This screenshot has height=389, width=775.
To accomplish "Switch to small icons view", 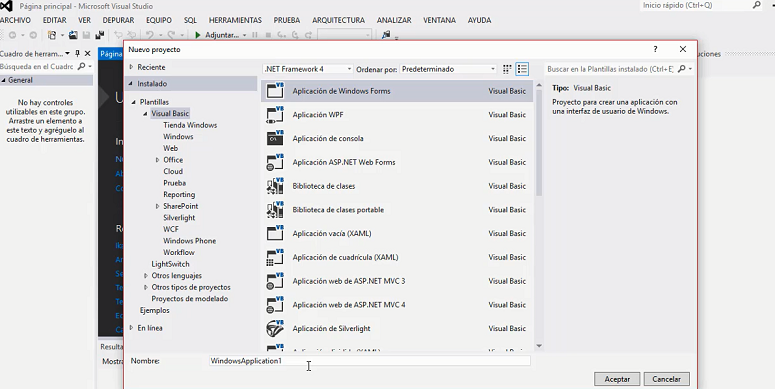I will (x=507, y=69).
